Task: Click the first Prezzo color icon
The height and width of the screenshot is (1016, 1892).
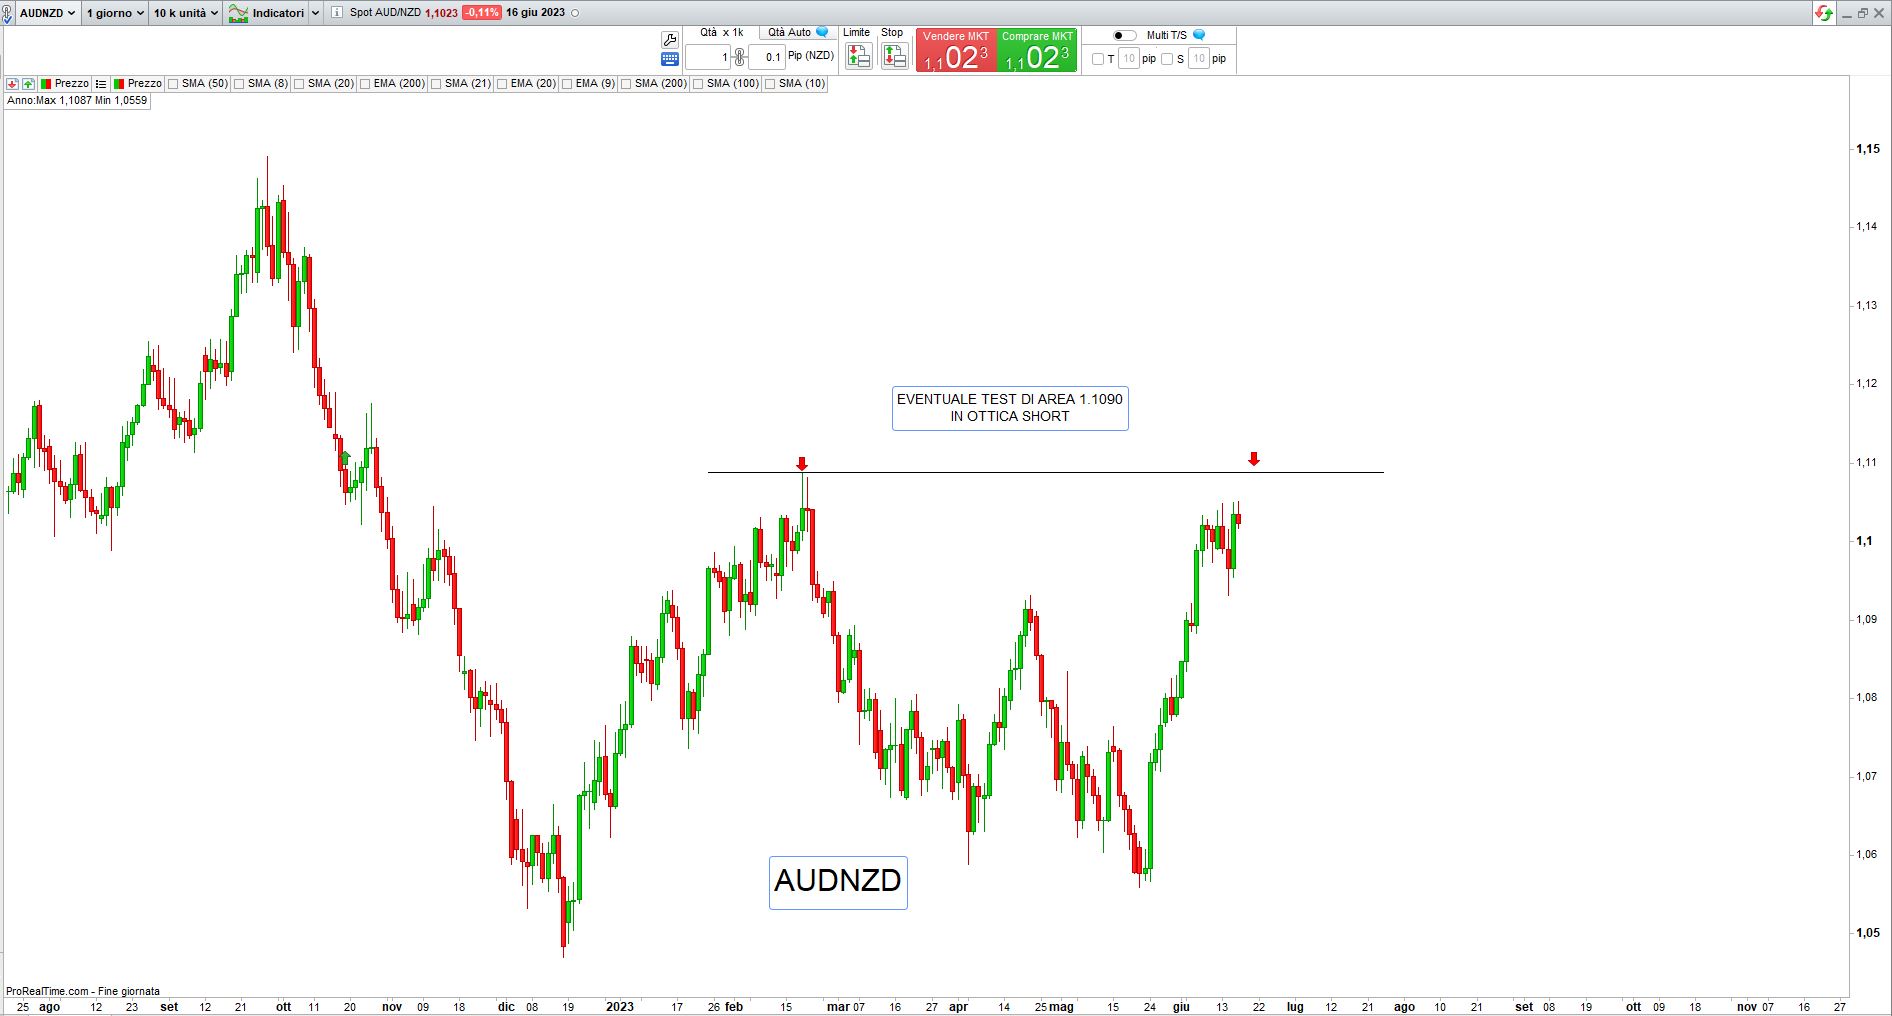Action: 46,84
